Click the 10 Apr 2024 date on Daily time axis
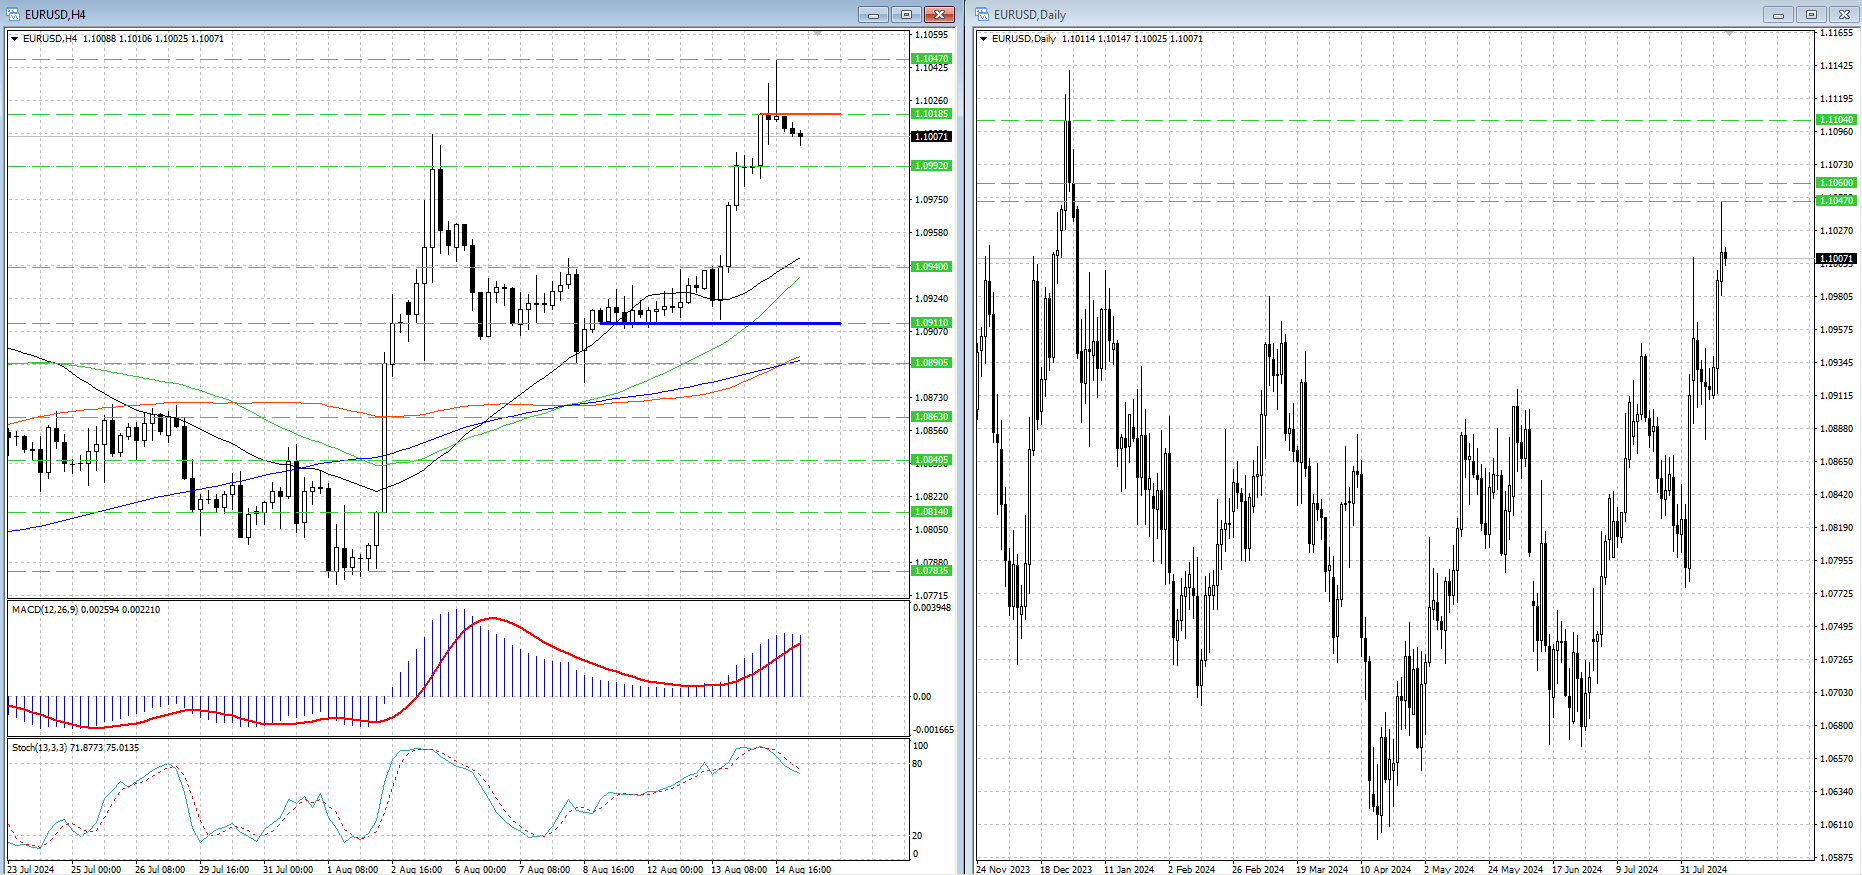The width and height of the screenshot is (1862, 875). 1386,869
